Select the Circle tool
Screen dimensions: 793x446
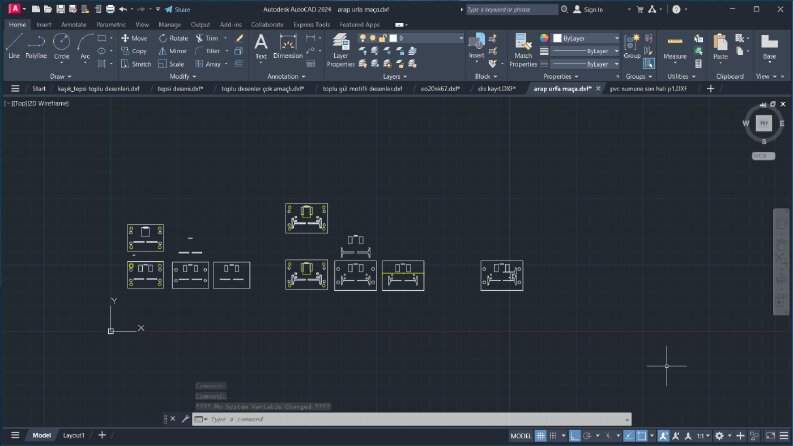click(62, 47)
